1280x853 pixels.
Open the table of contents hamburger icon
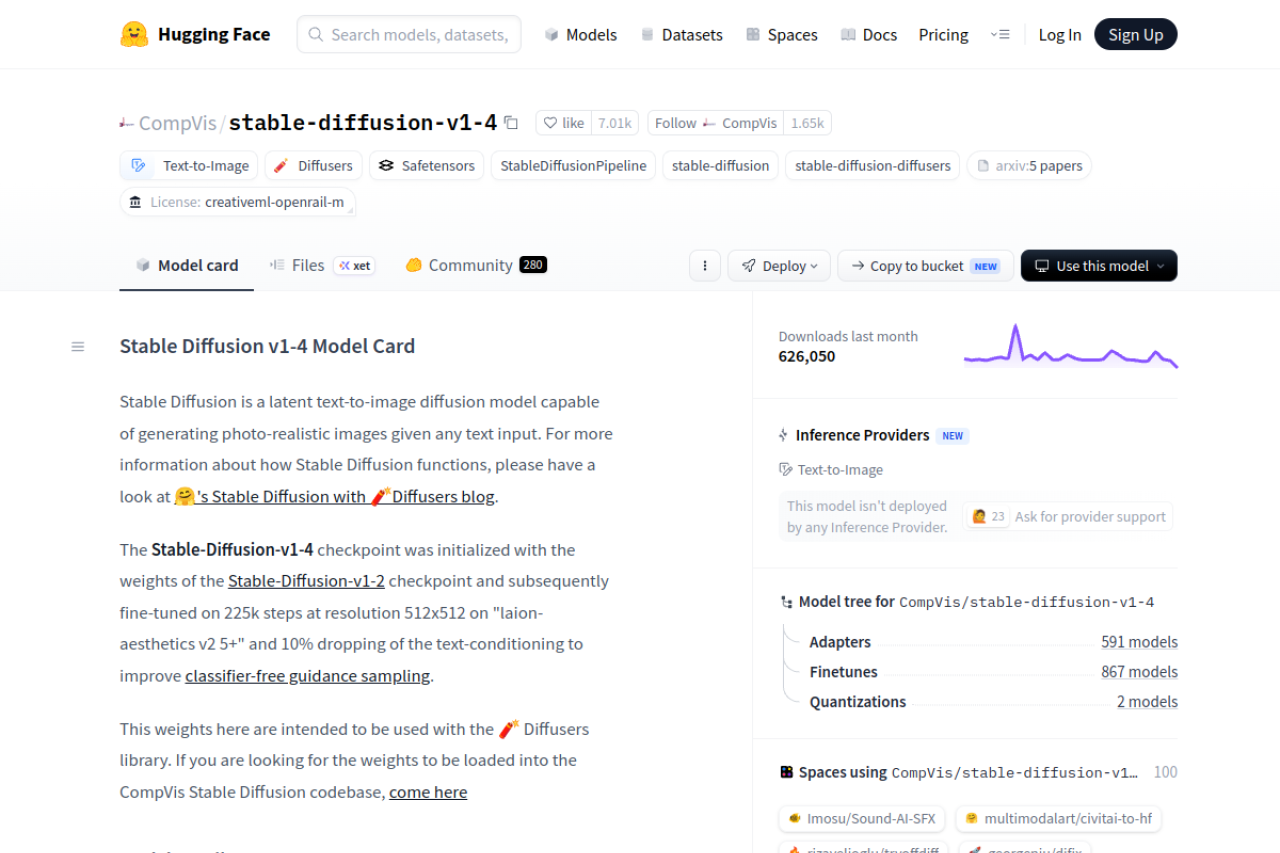pyautogui.click(x=78, y=347)
